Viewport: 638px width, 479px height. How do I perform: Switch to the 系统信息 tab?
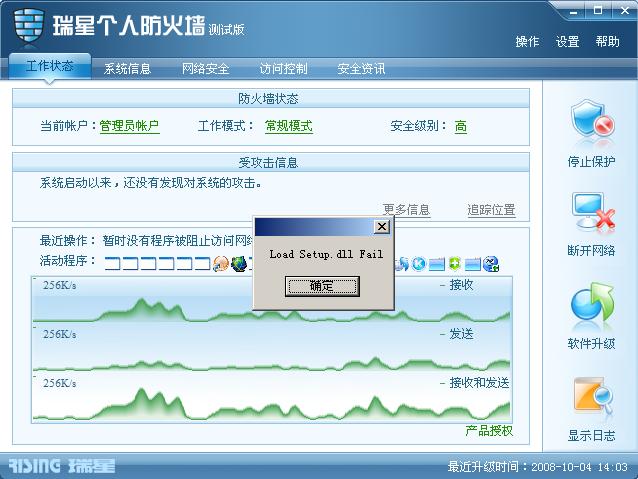[x=127, y=68]
